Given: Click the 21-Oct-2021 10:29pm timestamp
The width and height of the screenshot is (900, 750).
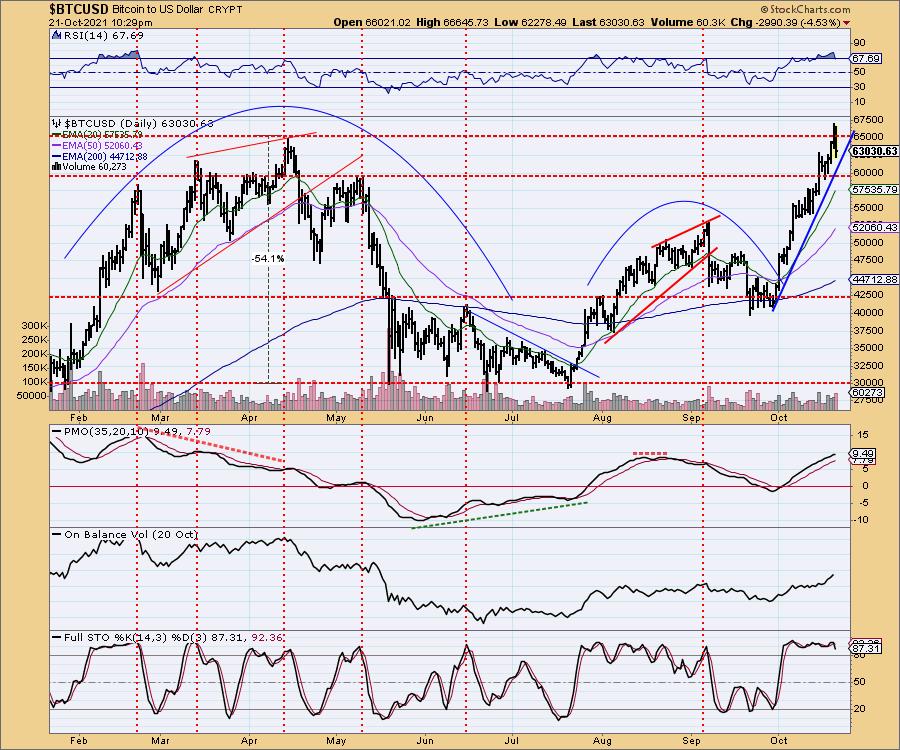Looking at the screenshot, I should click(101, 23).
